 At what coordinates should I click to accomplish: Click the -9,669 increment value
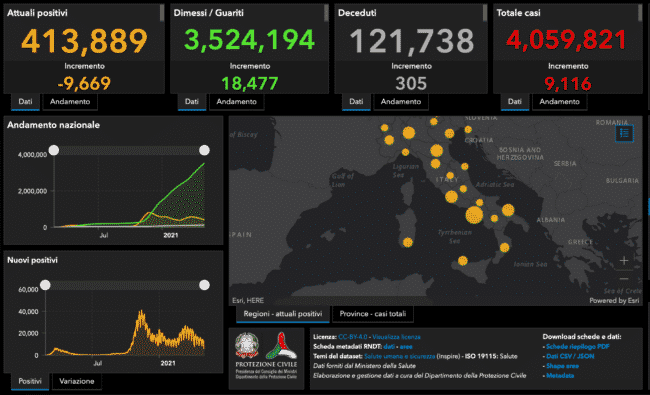(x=84, y=83)
